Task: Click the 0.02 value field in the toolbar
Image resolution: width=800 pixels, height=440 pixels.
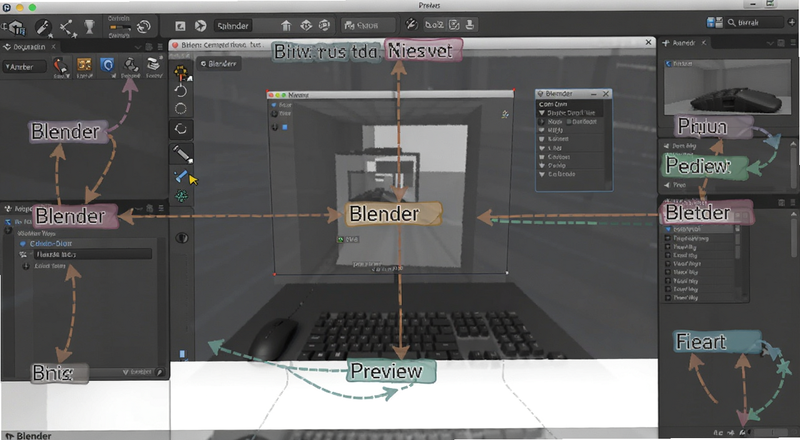Action: pyautogui.click(x=434, y=25)
